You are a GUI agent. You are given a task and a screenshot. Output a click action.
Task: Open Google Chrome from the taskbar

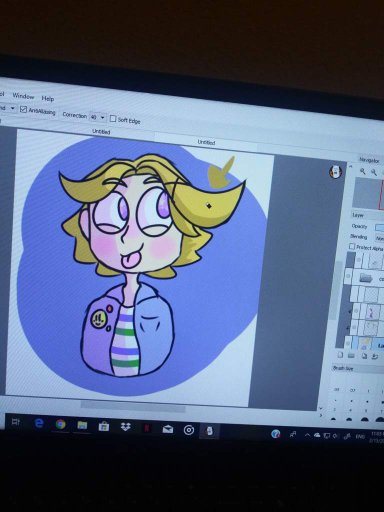pyautogui.click(x=60, y=424)
